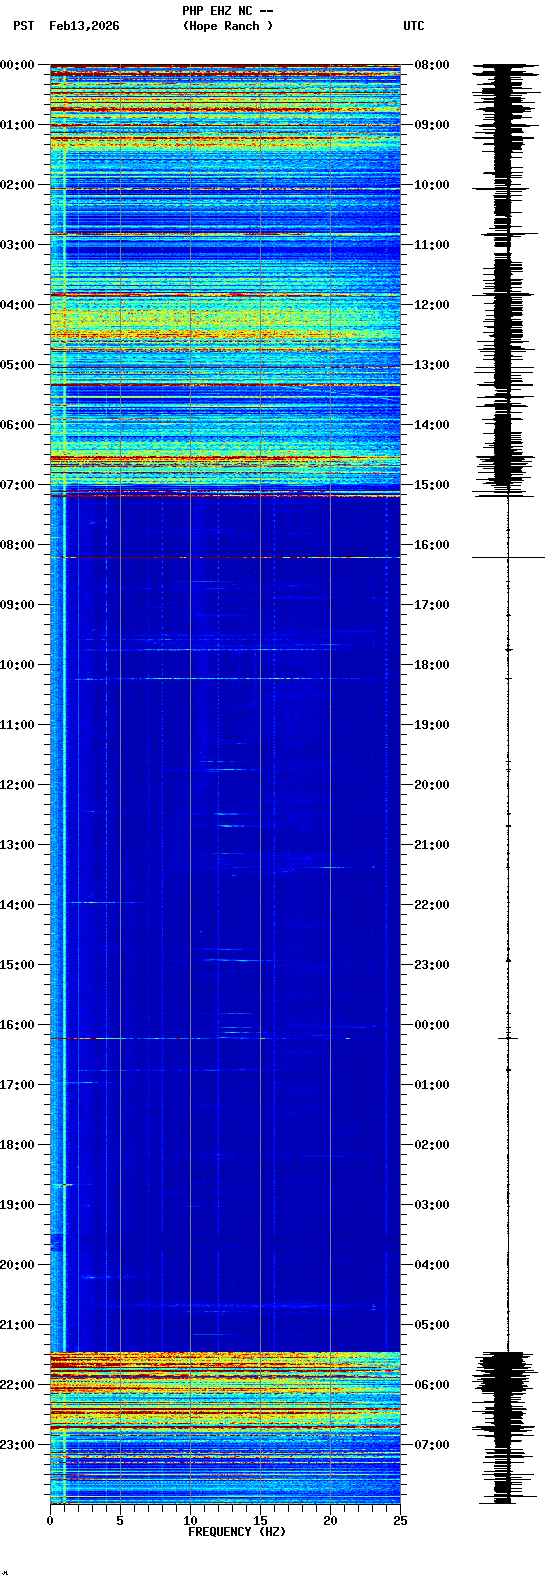552x1584 pixels.
Task: Click the PST 04:00 time label
Action: 18,305
